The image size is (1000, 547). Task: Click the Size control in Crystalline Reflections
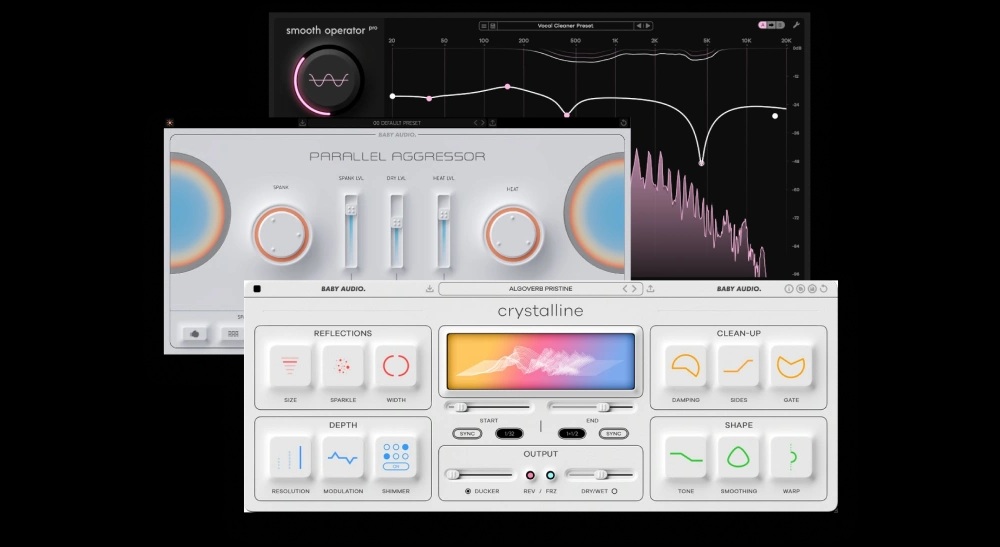coord(290,366)
